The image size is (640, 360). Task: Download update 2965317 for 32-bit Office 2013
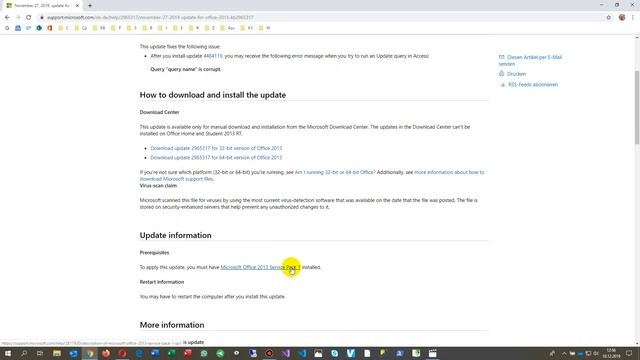point(216,148)
